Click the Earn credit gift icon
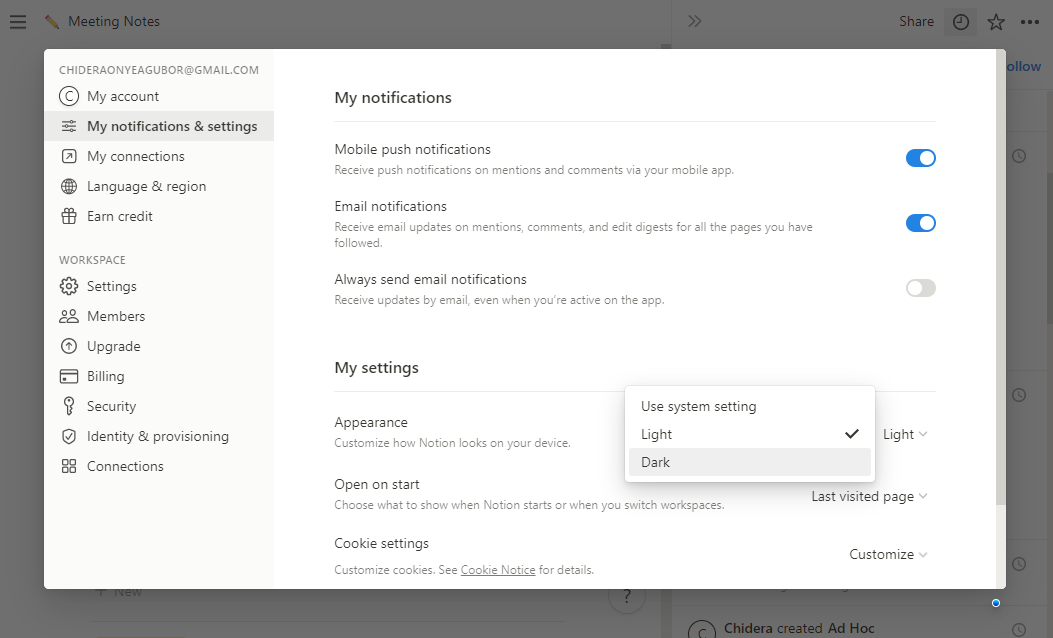The height and width of the screenshot is (638, 1053). [68, 216]
